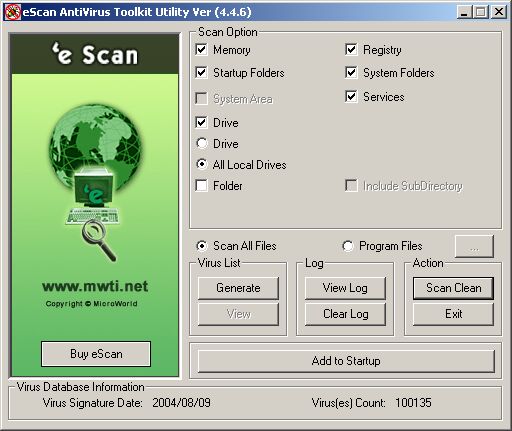
Task: Click the Copyright MicroWorld text
Action: pos(92,304)
